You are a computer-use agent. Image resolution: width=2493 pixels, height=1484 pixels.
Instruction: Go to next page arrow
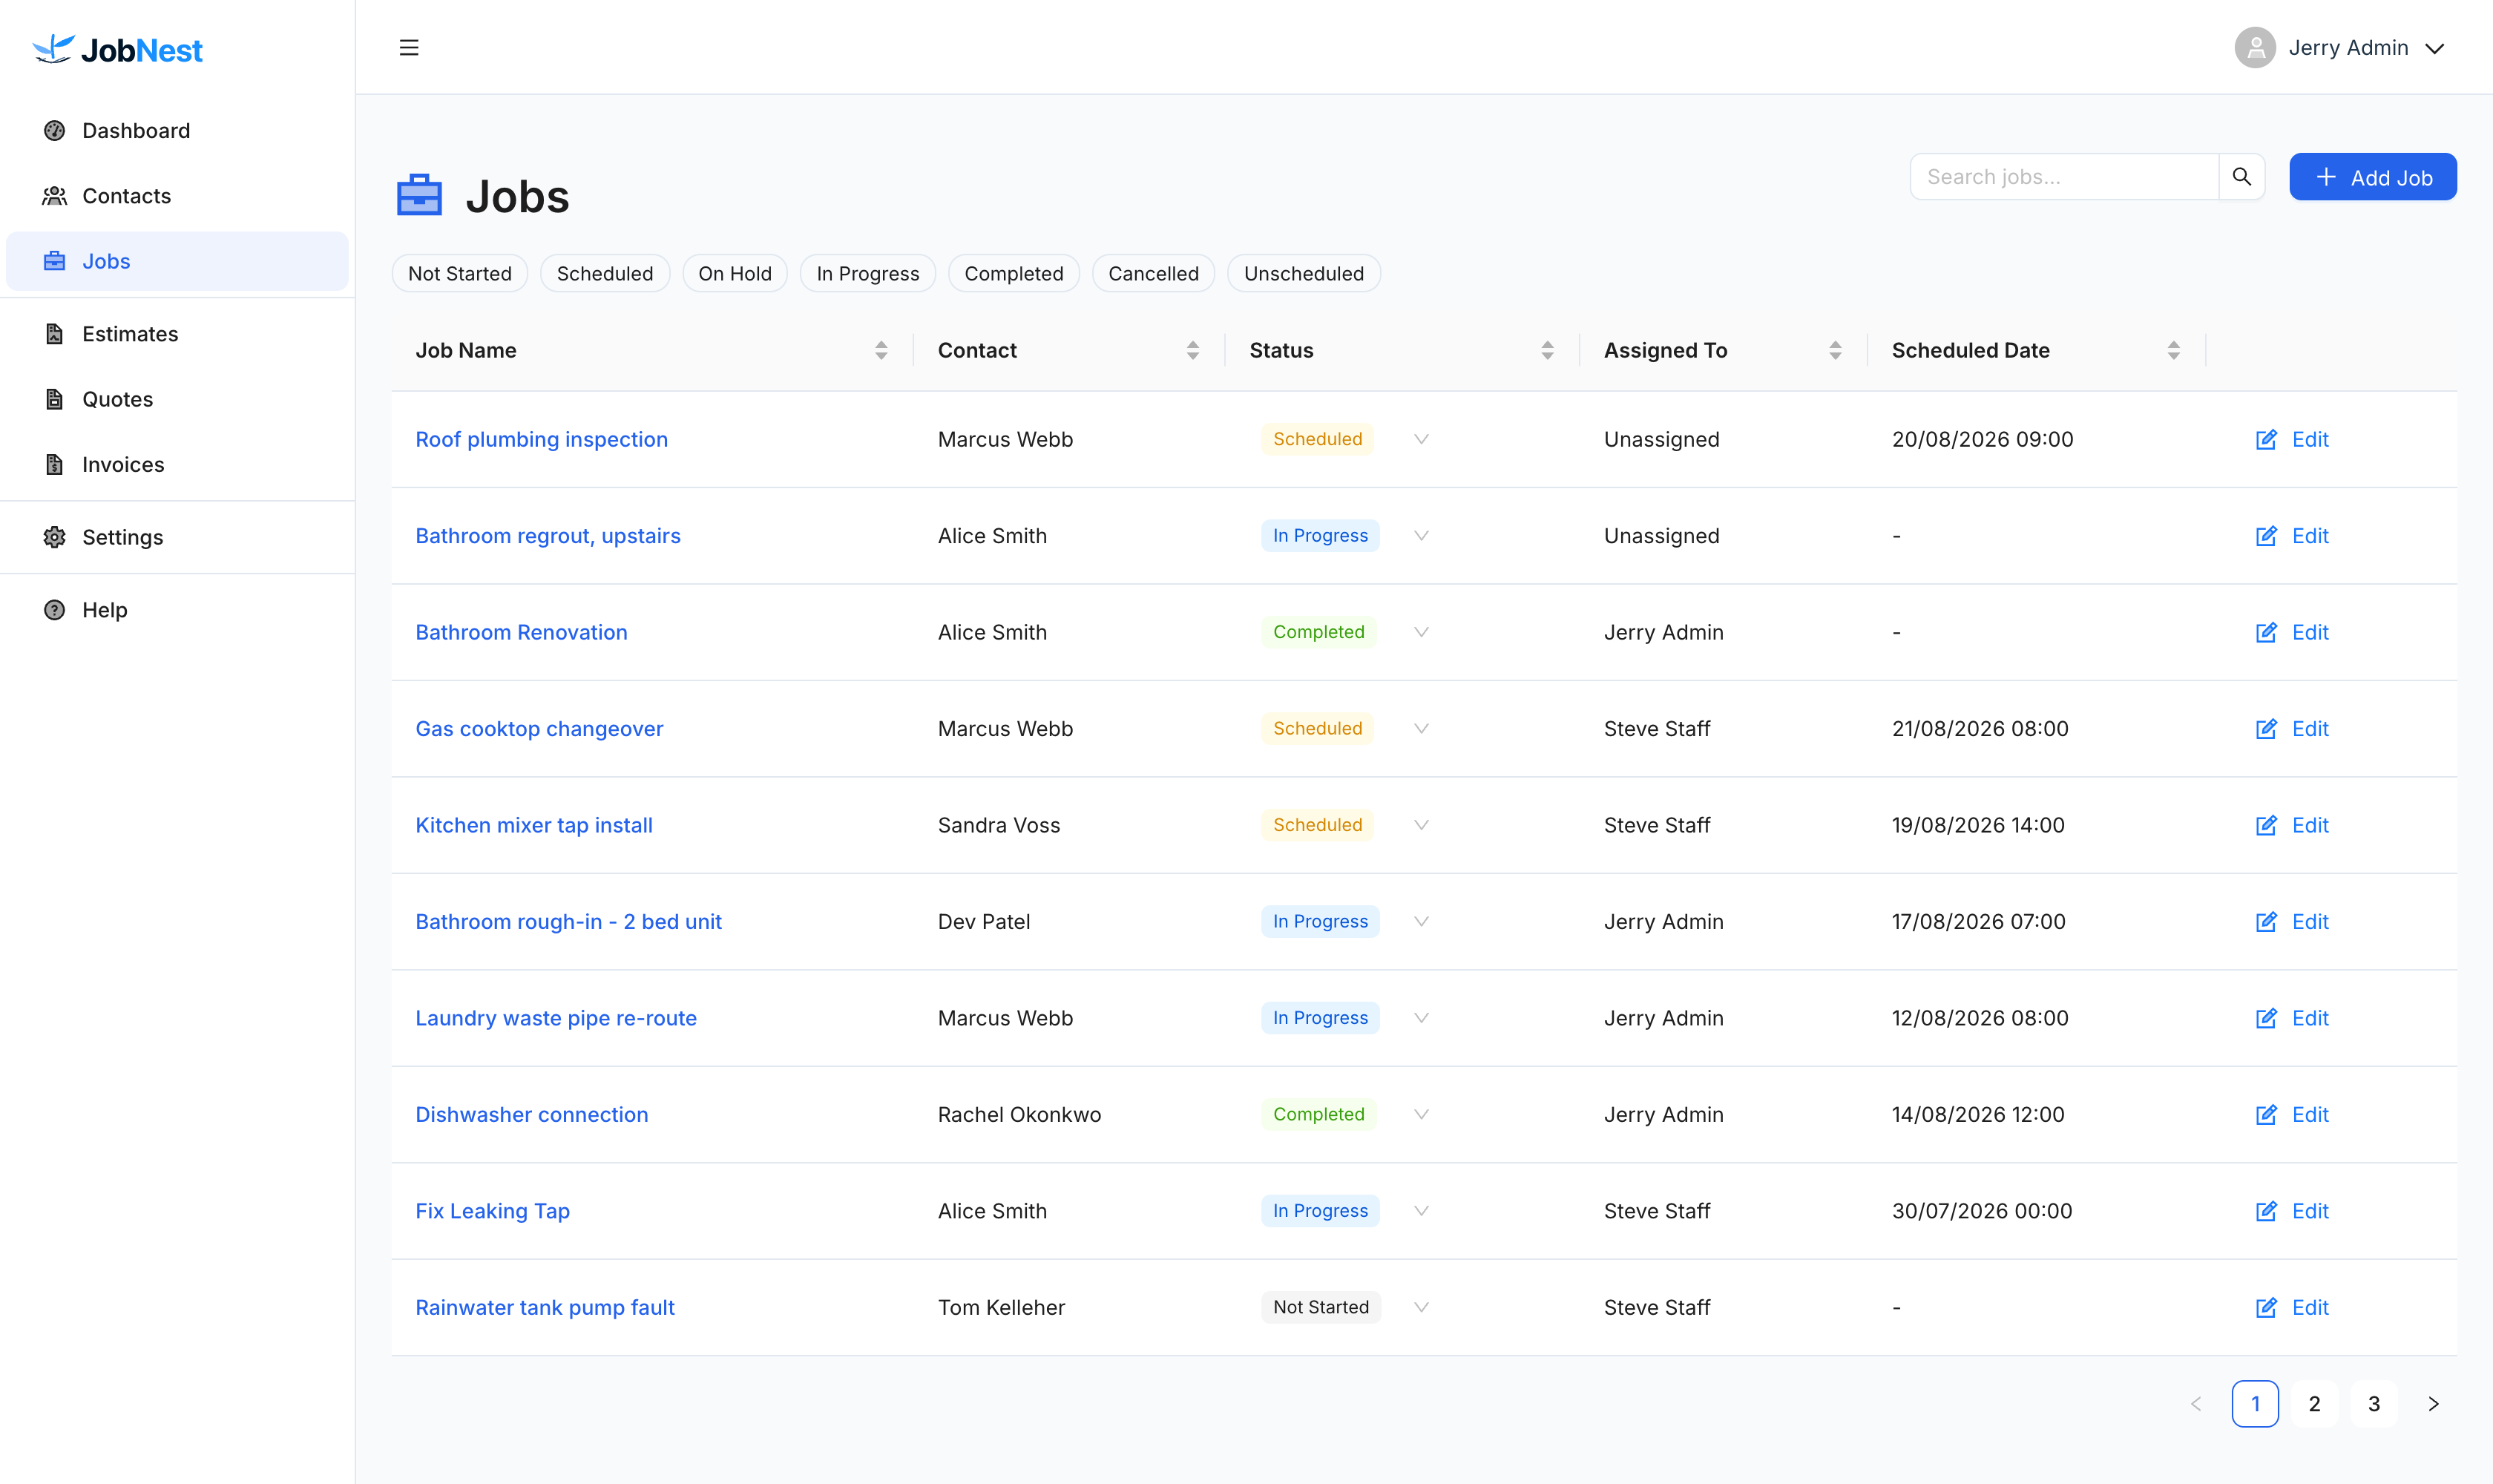2434,1404
